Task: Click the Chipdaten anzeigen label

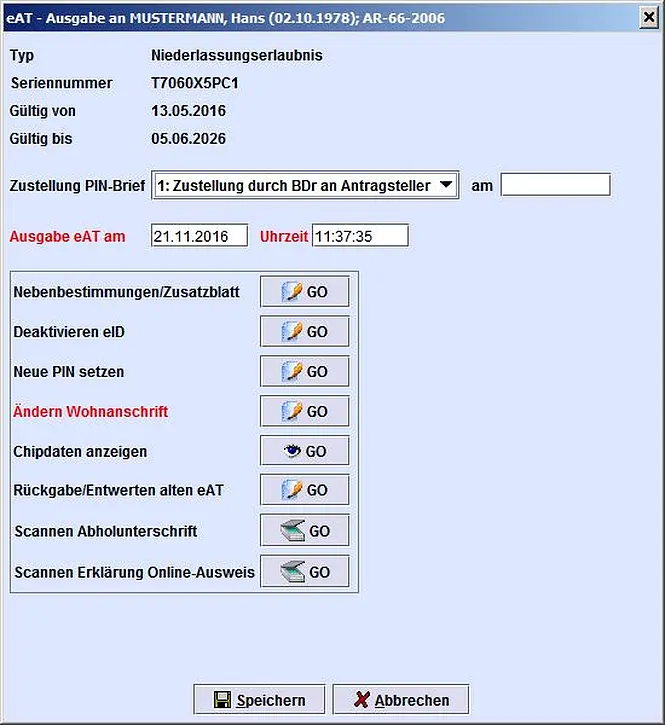Action: point(80,451)
